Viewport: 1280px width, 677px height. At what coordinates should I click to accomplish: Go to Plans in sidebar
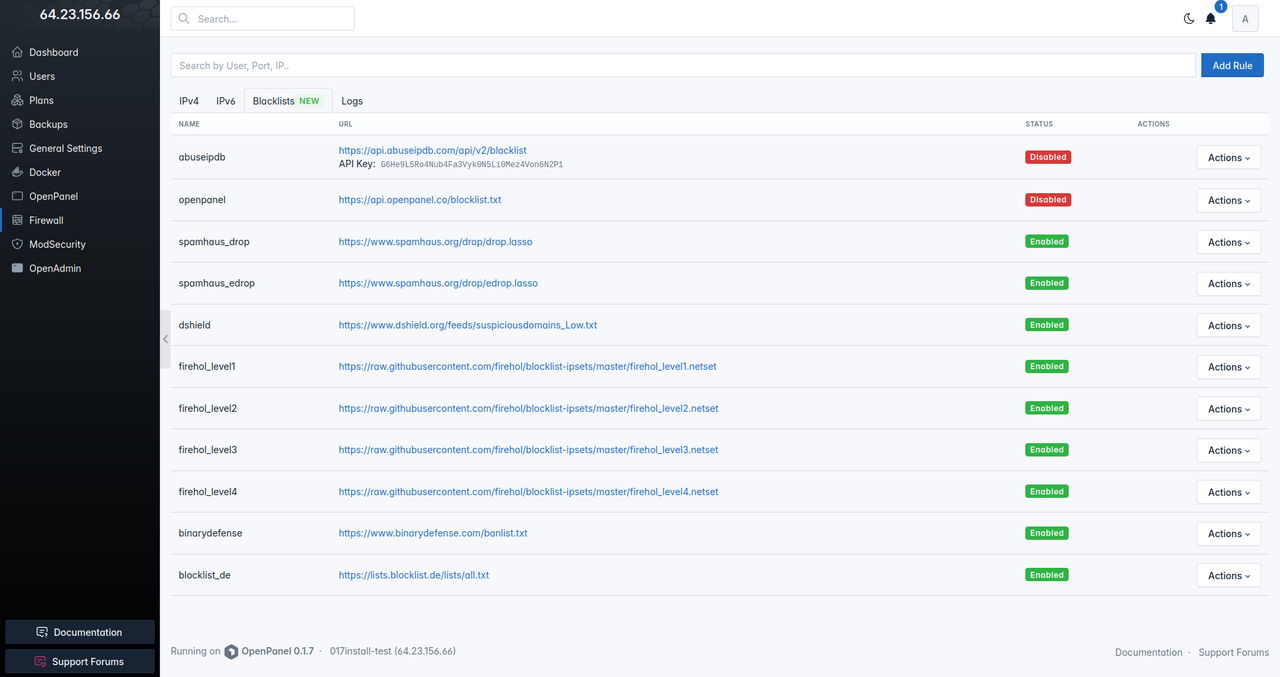[x=41, y=100]
